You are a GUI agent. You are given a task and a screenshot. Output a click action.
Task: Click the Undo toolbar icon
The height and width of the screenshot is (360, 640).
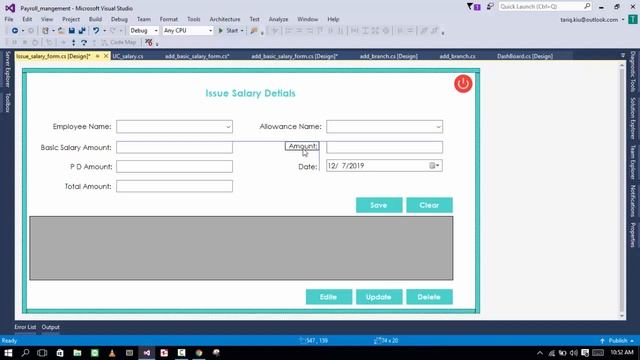96,31
